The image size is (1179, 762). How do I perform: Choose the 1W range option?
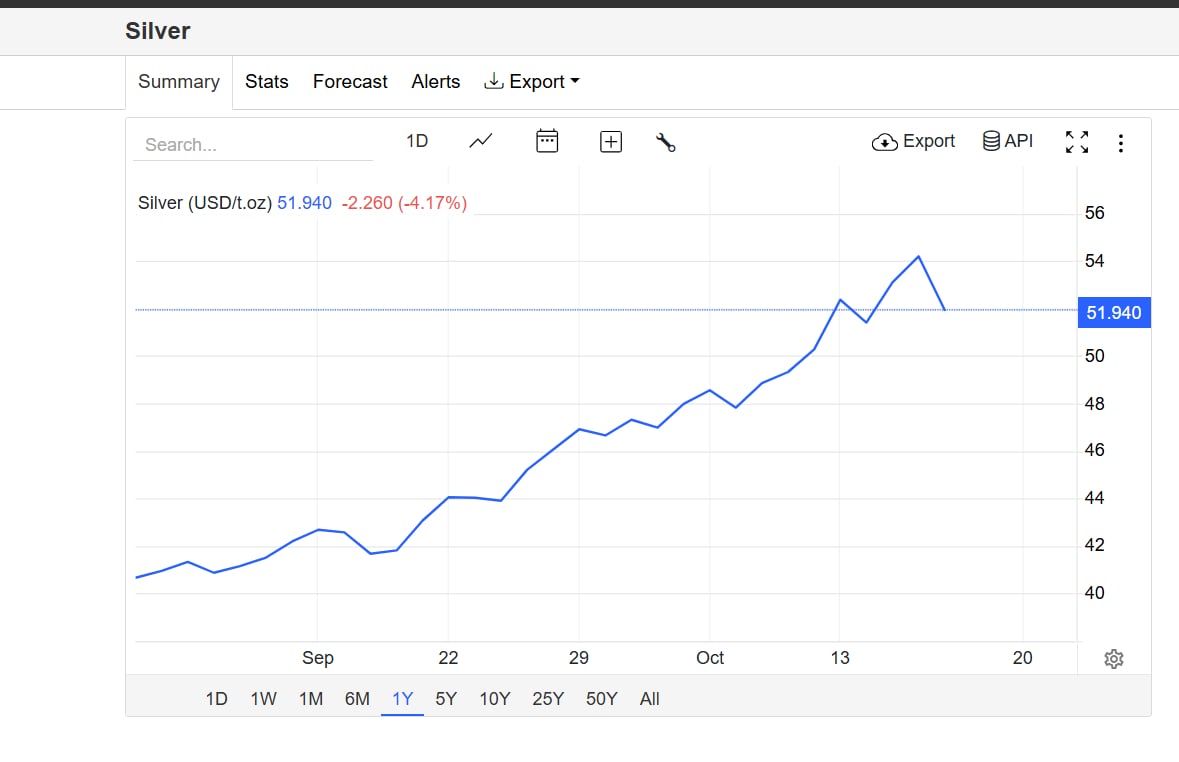click(264, 699)
